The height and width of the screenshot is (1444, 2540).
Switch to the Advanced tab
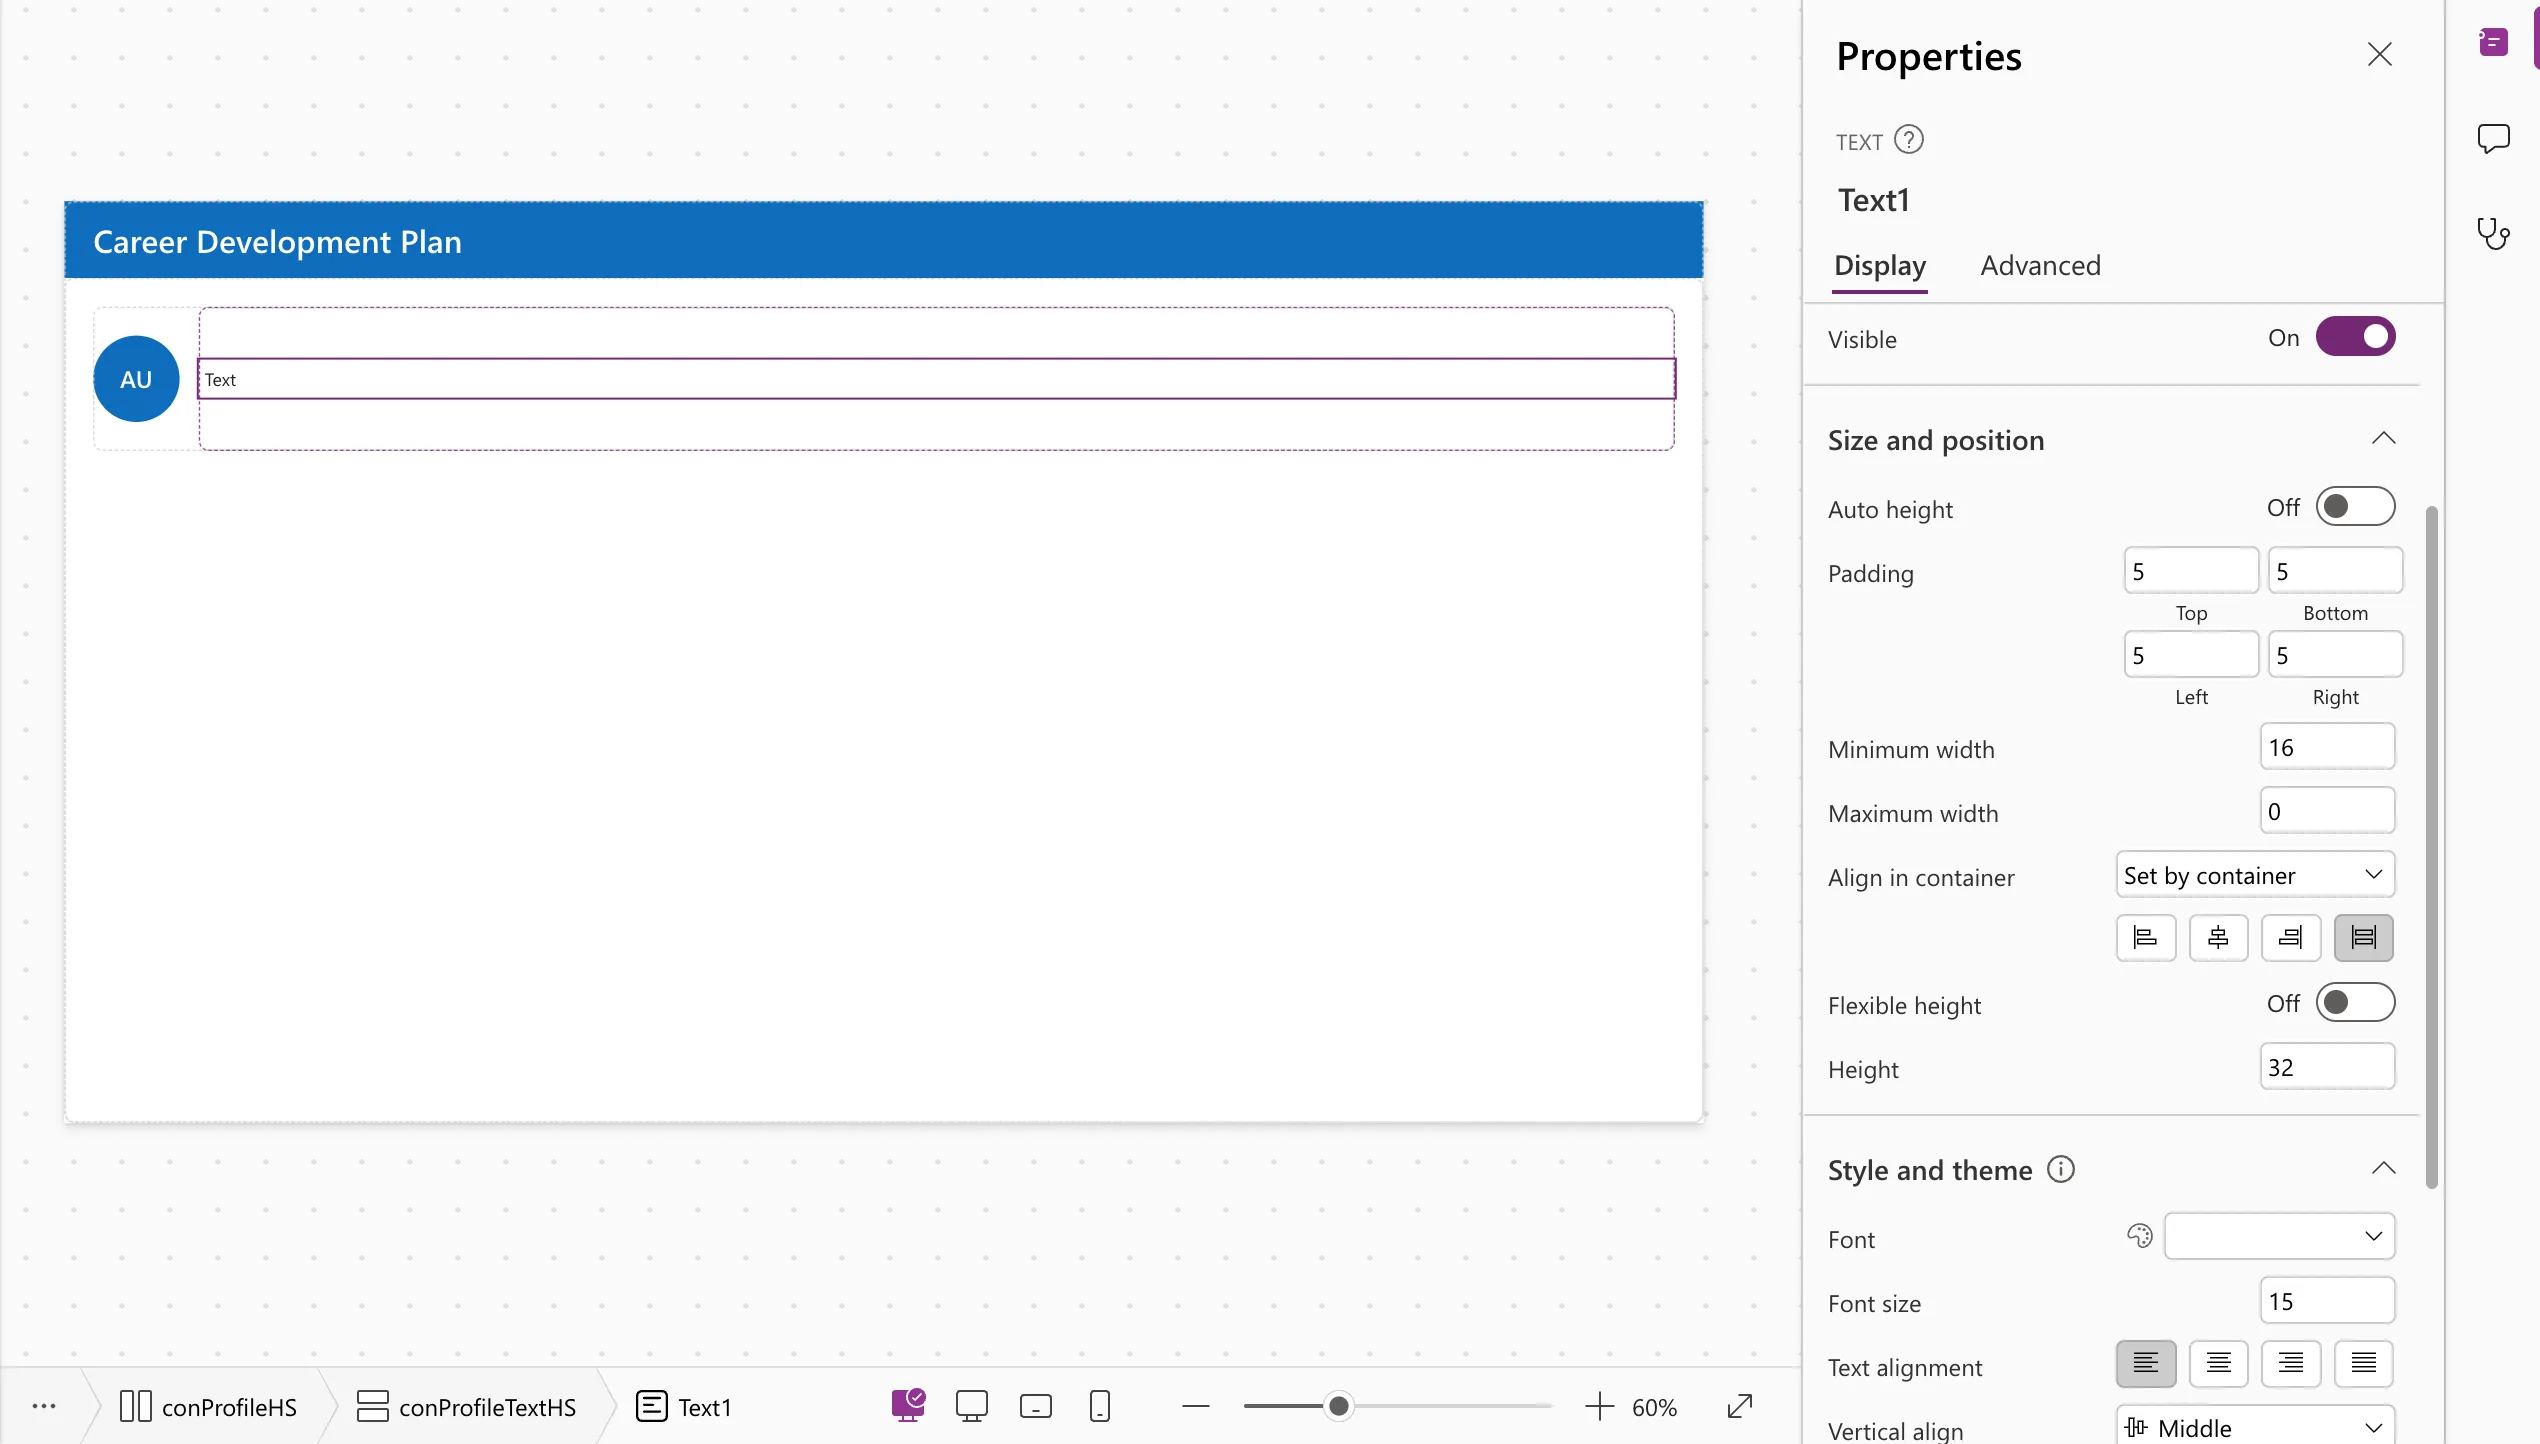(2040, 265)
